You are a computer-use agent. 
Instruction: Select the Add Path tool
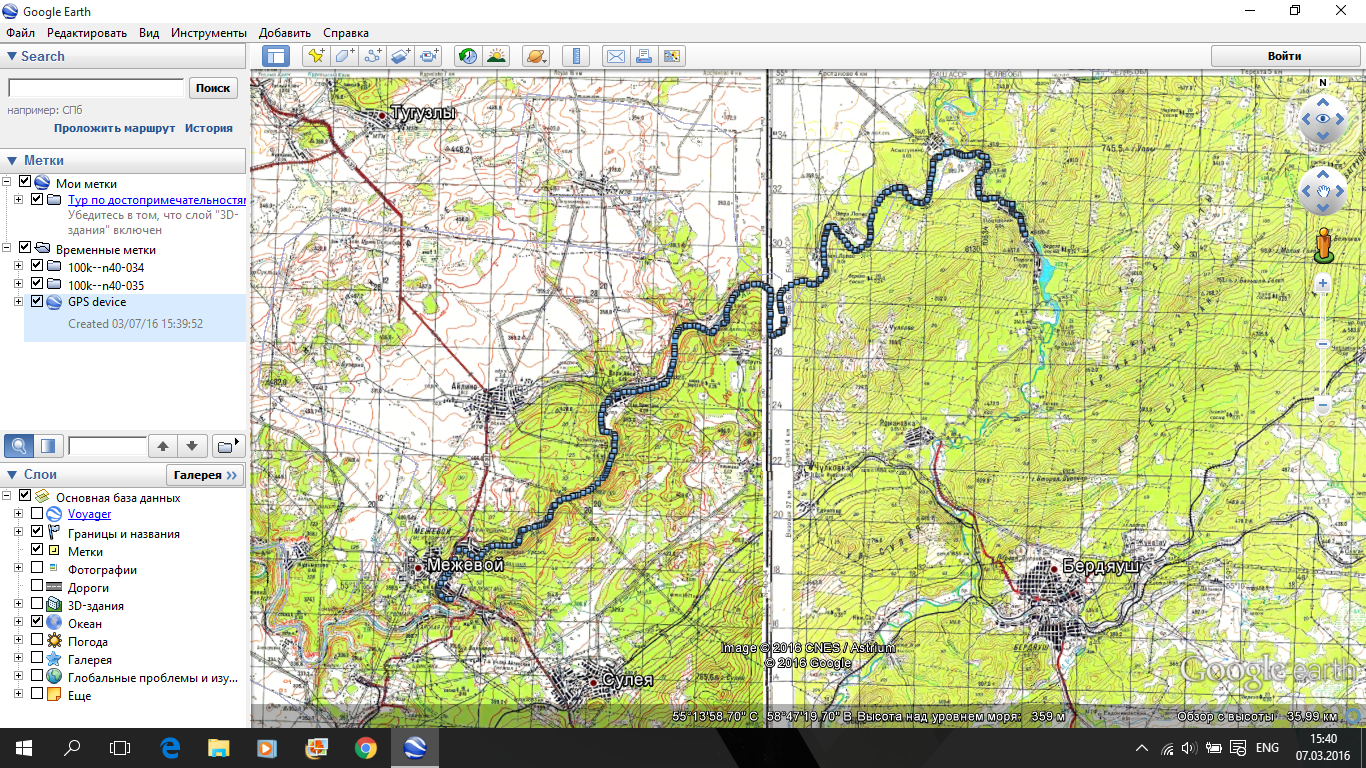click(x=373, y=56)
